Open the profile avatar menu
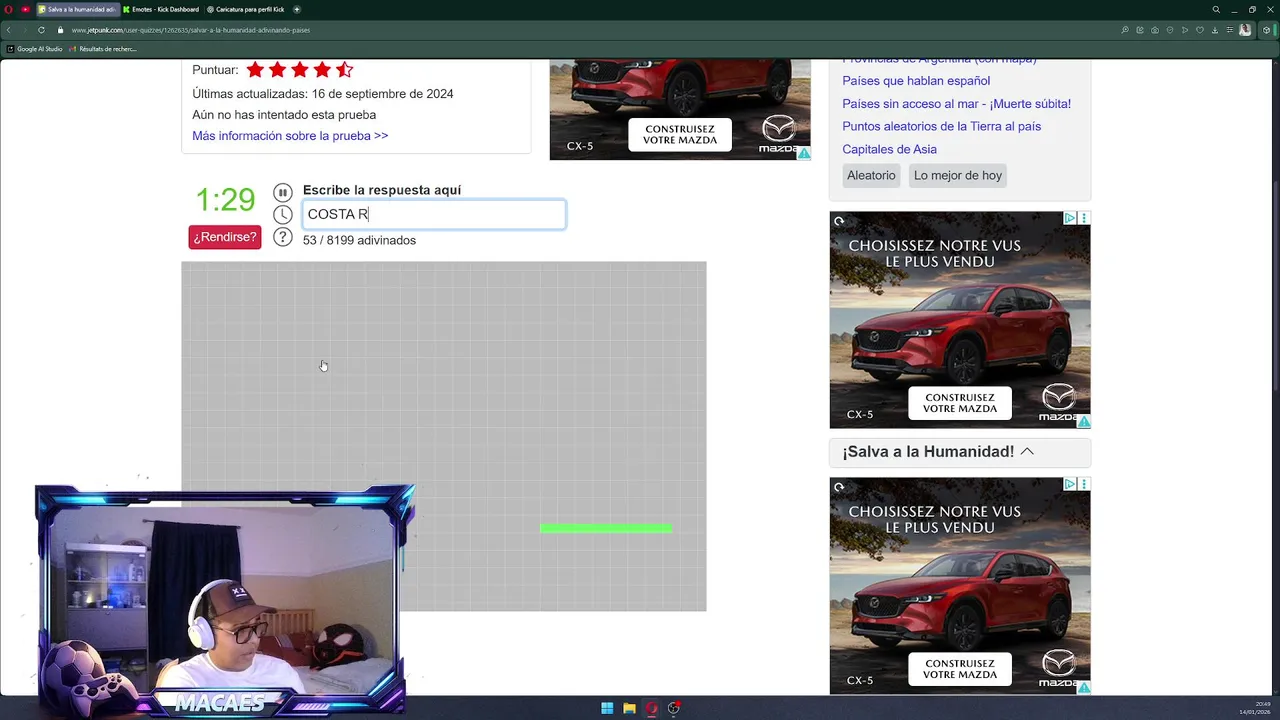Screen dimensions: 1280x720 coord(1245,30)
